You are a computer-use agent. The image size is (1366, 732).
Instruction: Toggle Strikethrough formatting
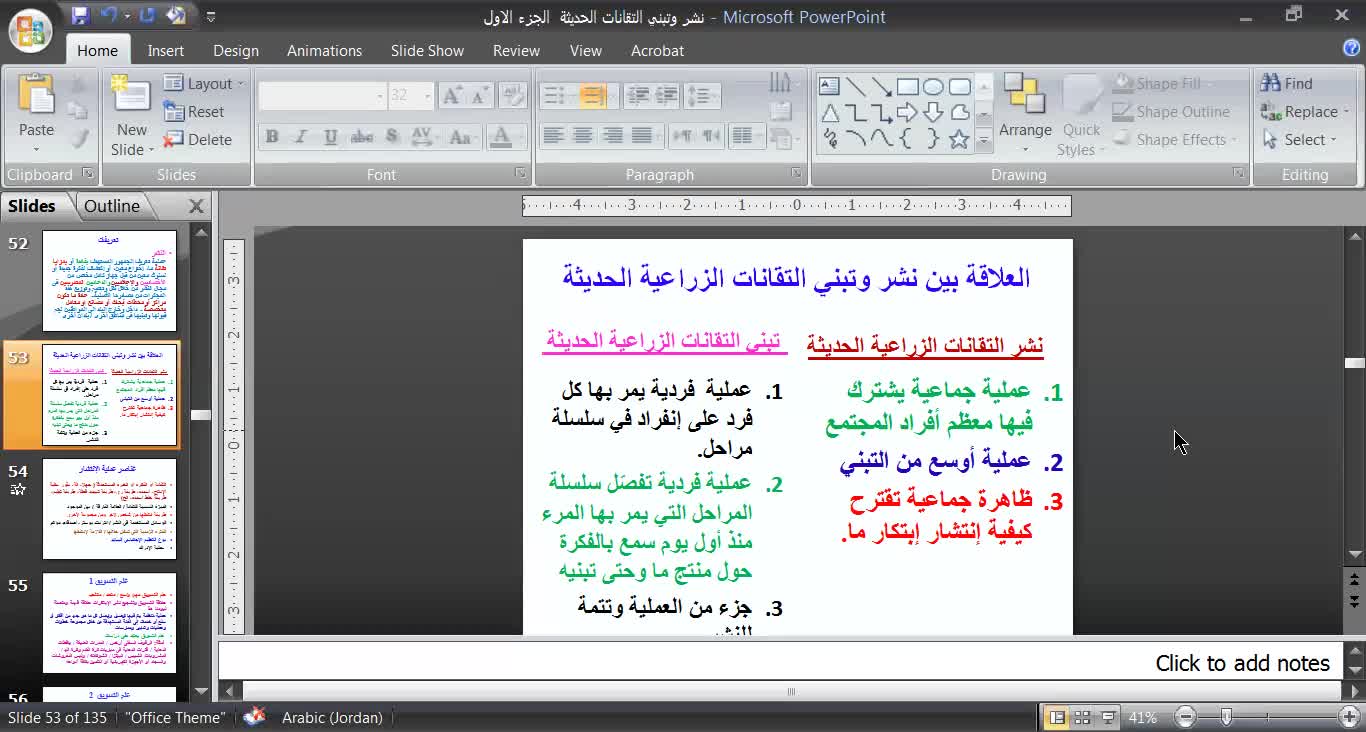click(x=361, y=137)
